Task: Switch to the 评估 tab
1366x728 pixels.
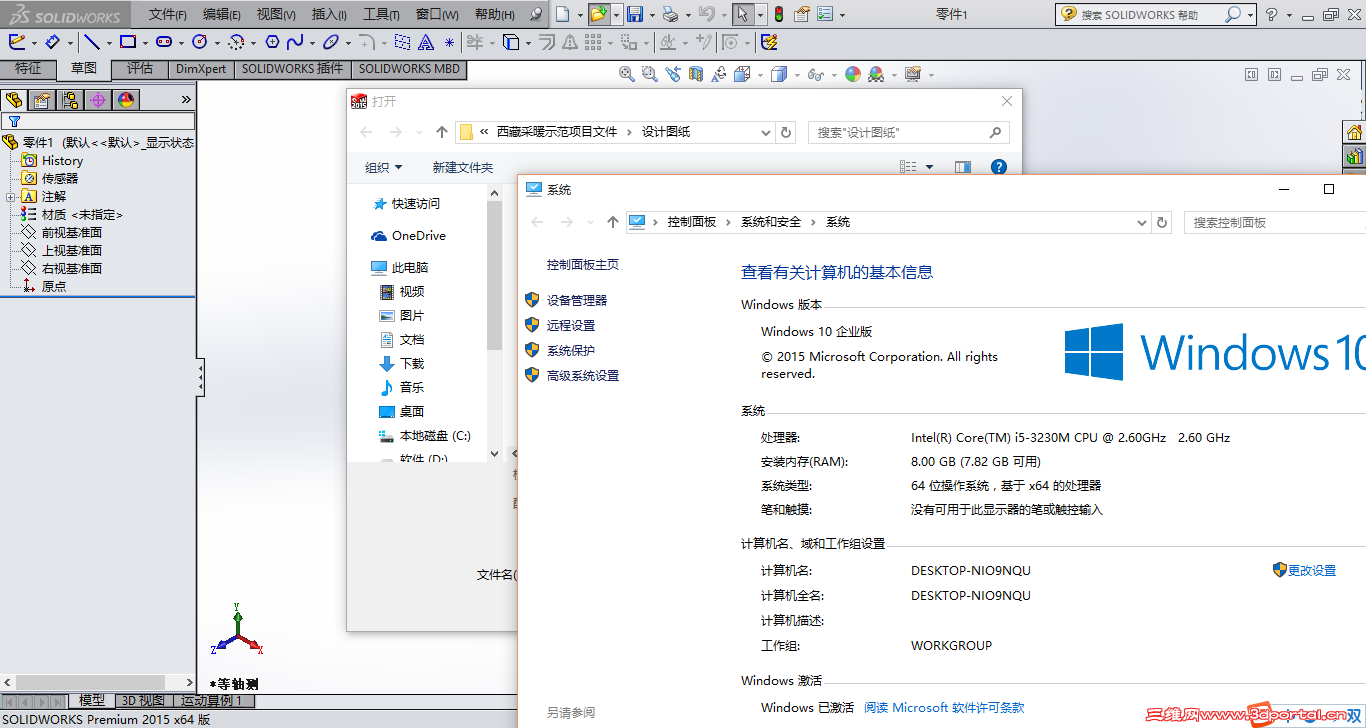Action: [x=140, y=69]
